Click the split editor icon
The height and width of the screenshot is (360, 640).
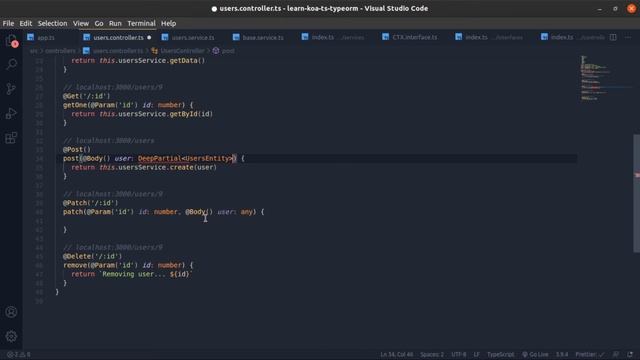click(x=613, y=37)
